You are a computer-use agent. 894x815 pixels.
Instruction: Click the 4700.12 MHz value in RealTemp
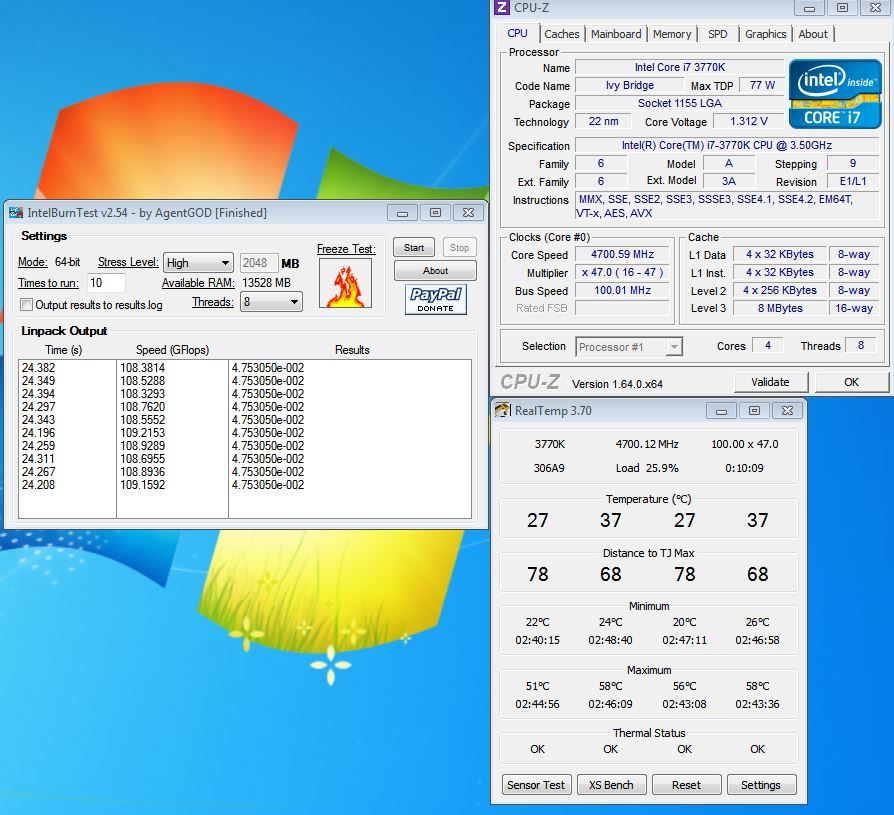[647, 444]
